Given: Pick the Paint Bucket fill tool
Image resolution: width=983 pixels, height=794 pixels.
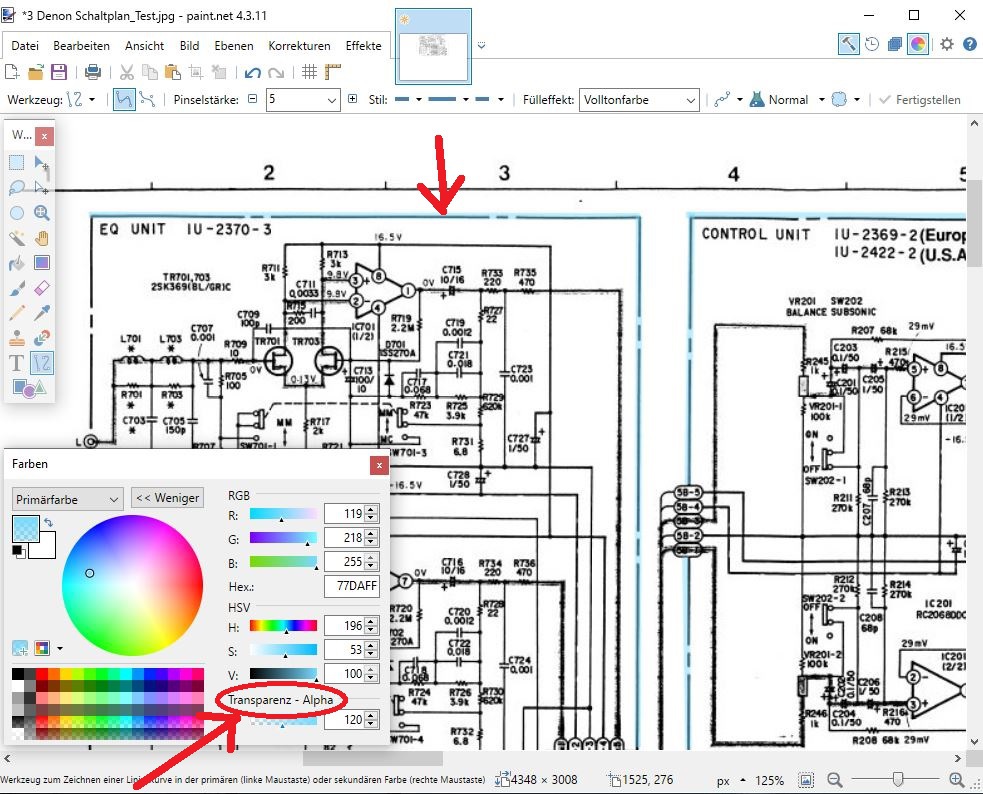Looking at the screenshot, I should [x=17, y=264].
